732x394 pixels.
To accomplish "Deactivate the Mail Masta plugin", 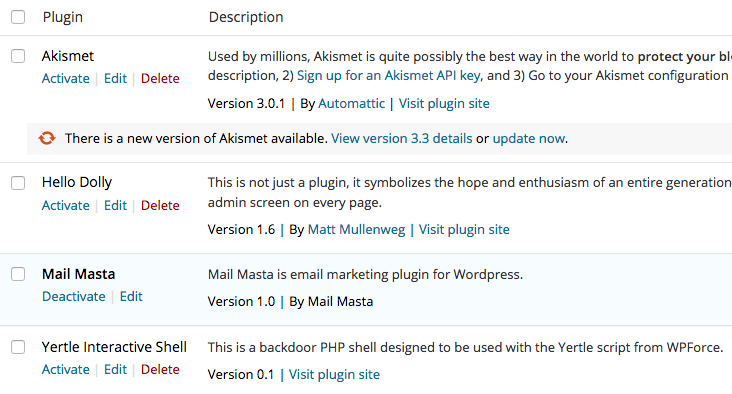I will coord(74,296).
